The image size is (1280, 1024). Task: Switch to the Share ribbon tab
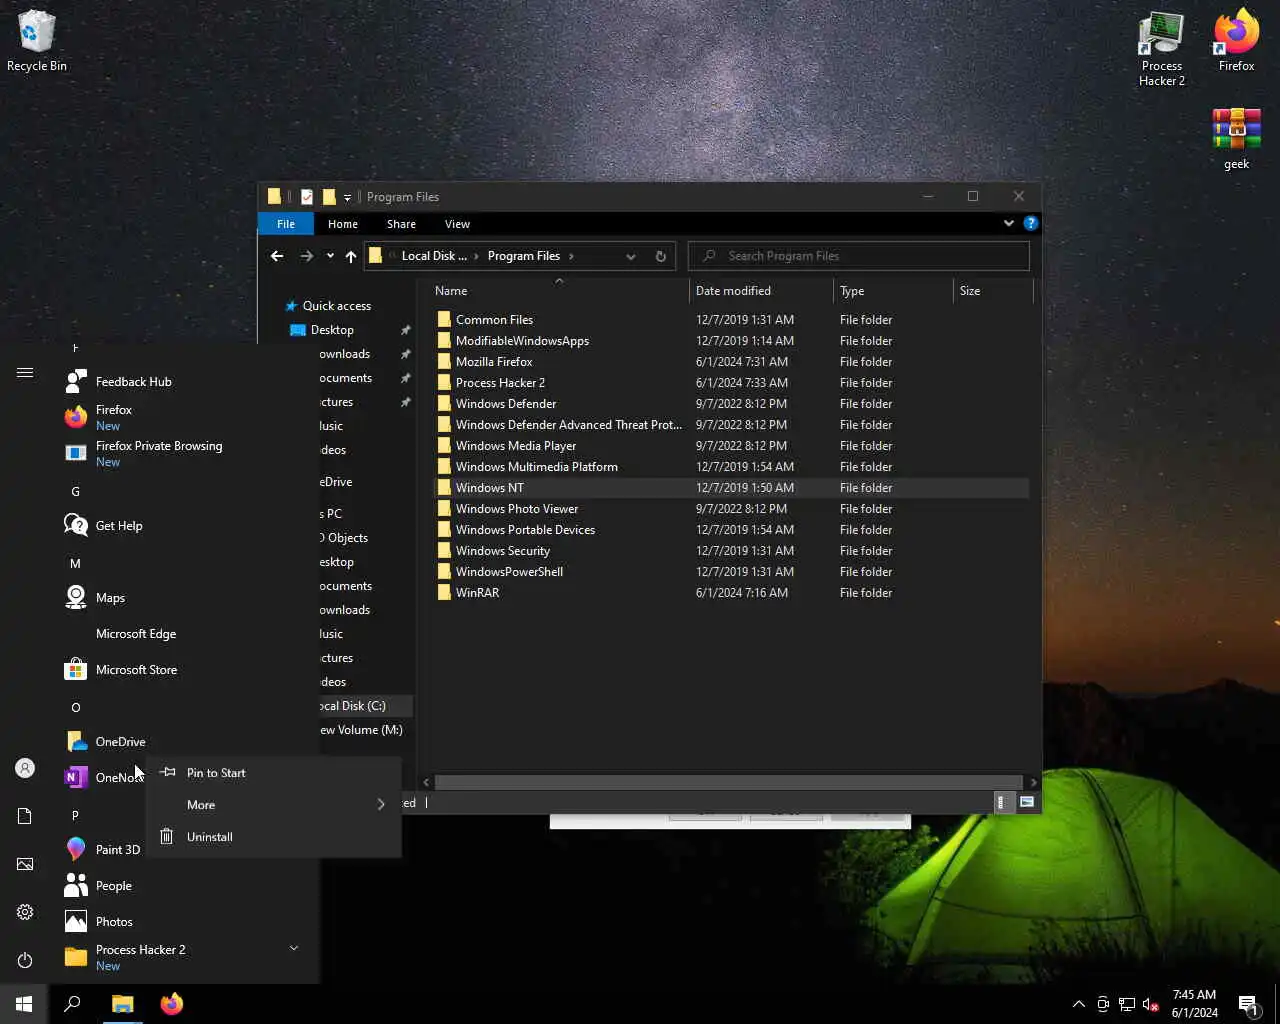click(x=401, y=224)
